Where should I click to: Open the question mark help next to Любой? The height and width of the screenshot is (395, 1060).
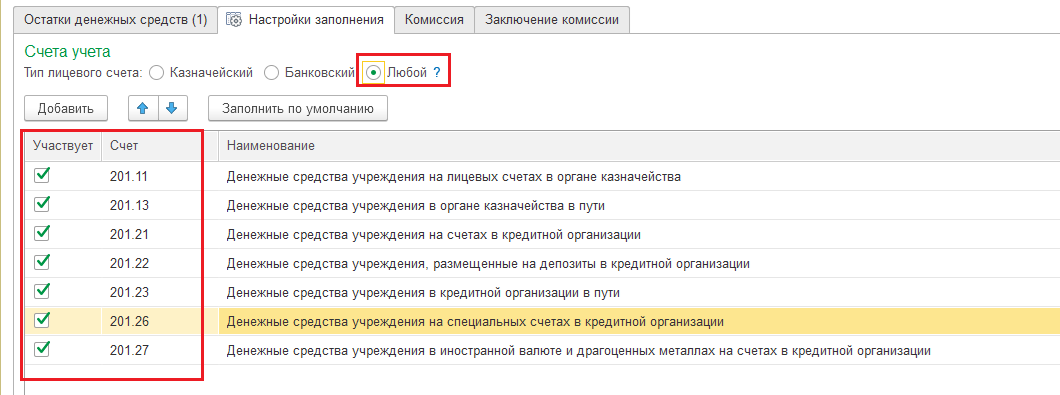437,73
